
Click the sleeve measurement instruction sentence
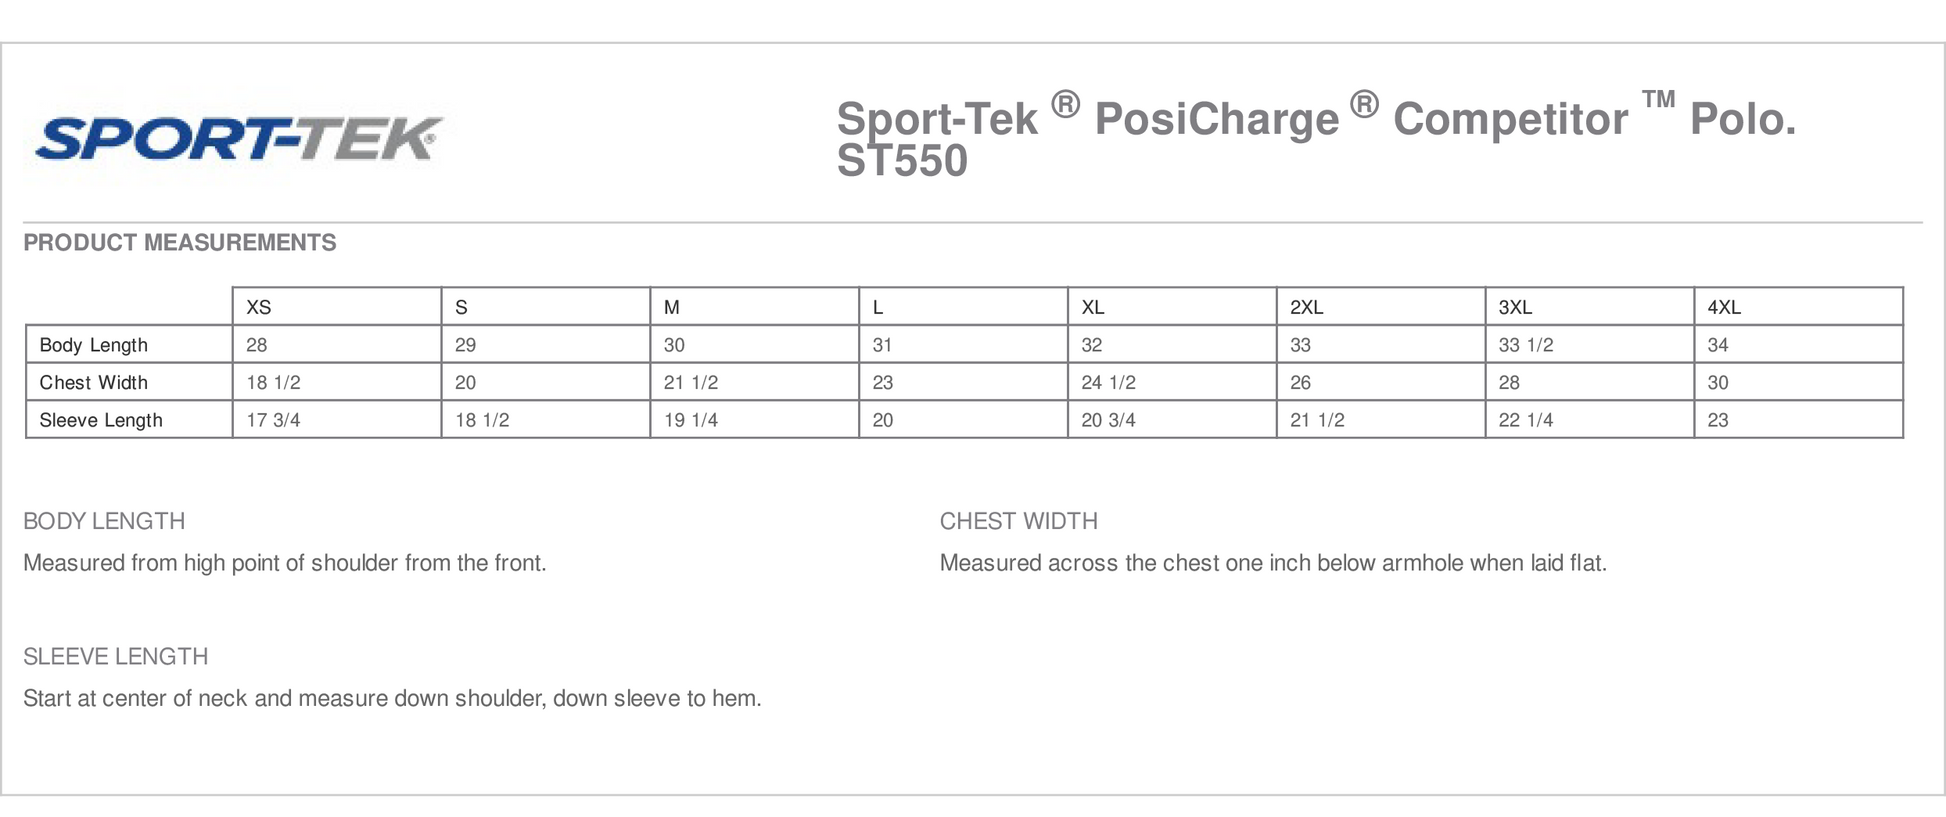[x=392, y=699]
